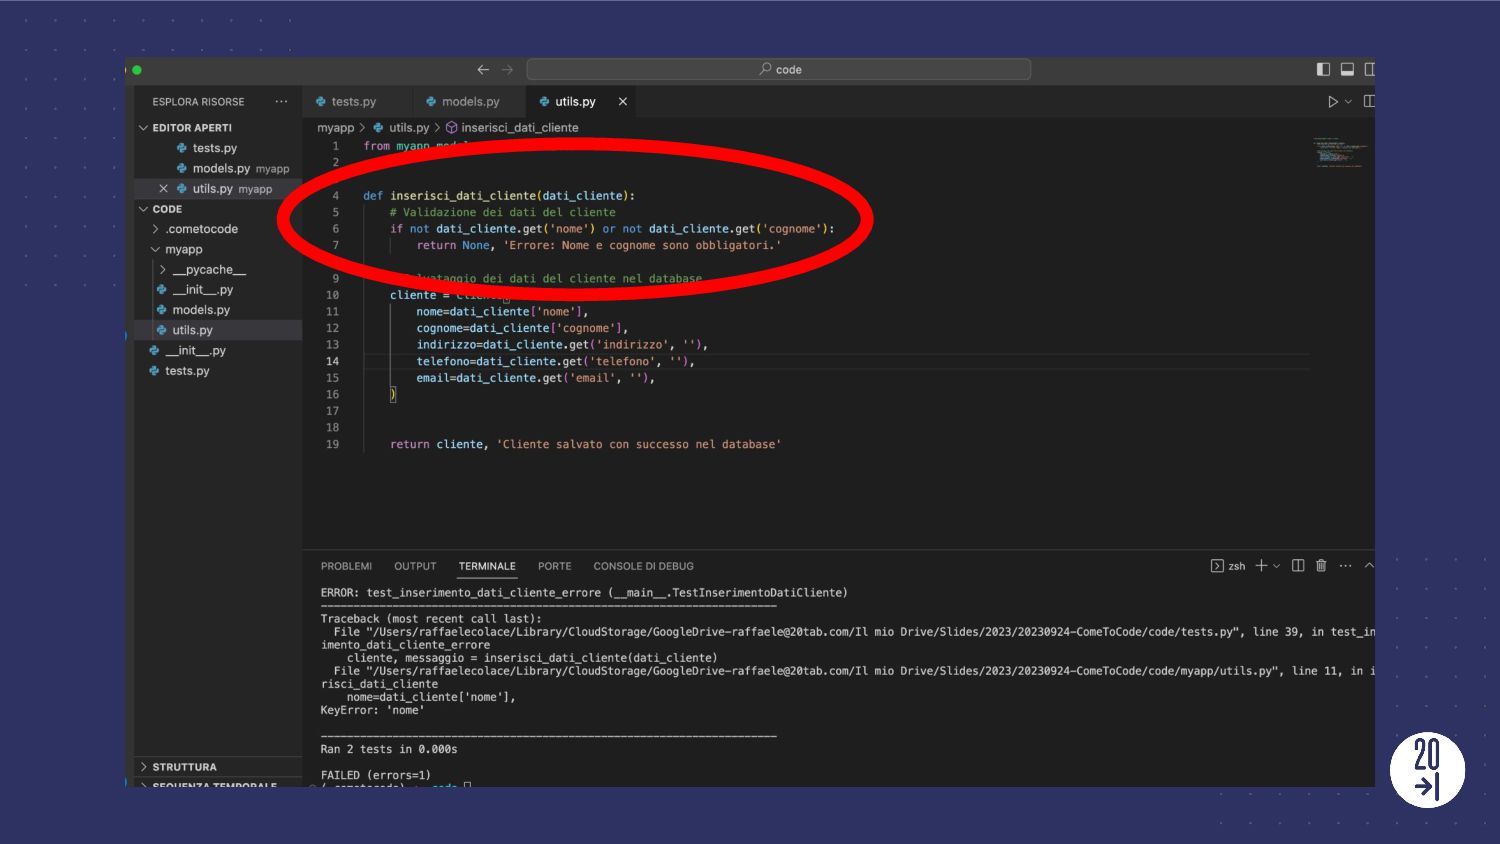Open the PORTE panel tab
Viewport: 1500px width, 844px height.
click(x=554, y=566)
